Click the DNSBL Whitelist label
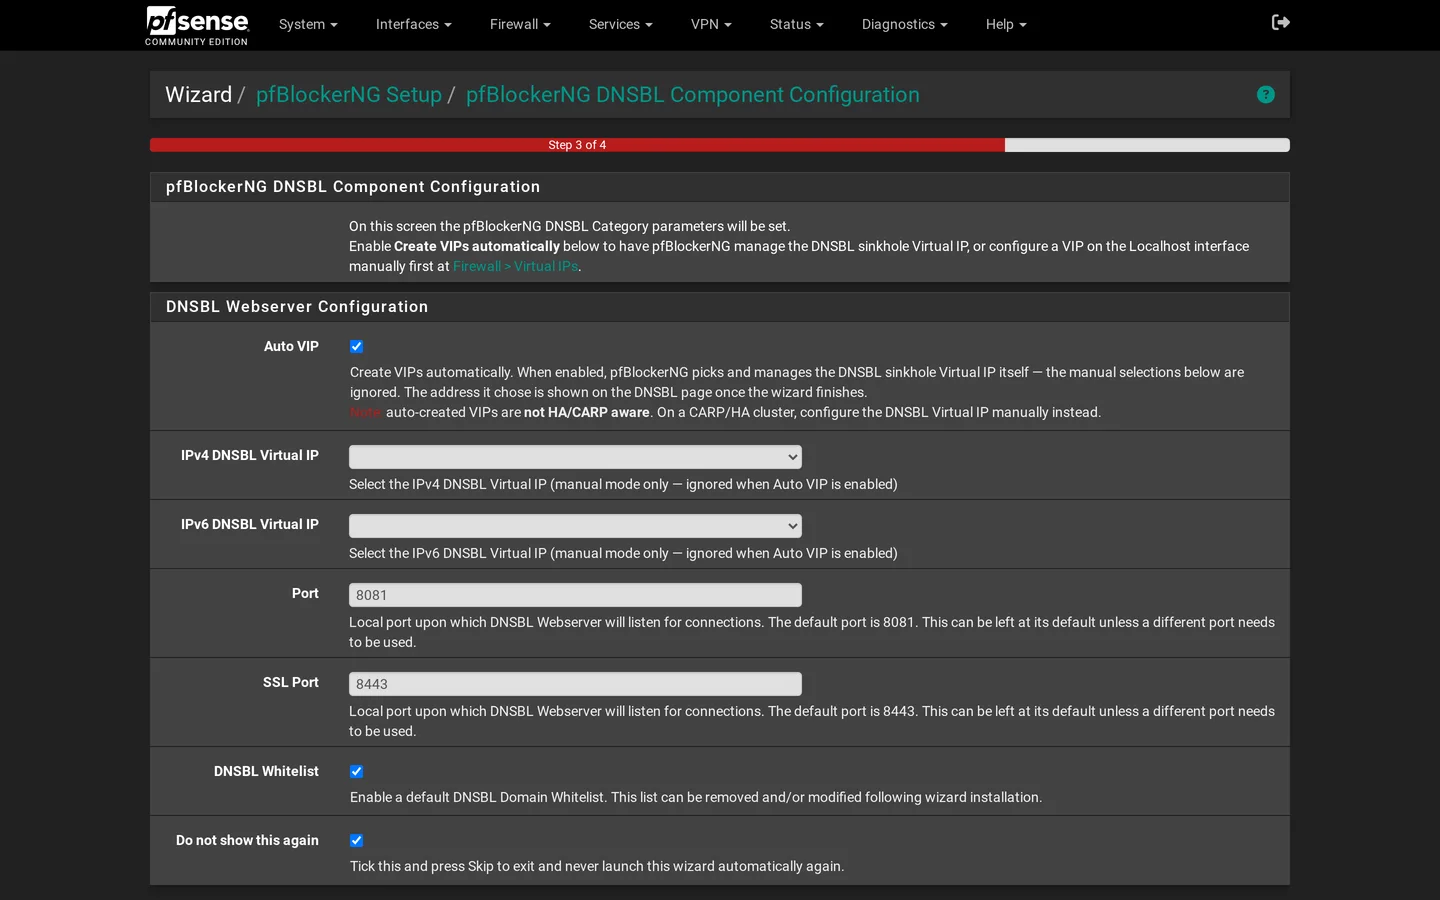The height and width of the screenshot is (900, 1440). pyautogui.click(x=266, y=771)
